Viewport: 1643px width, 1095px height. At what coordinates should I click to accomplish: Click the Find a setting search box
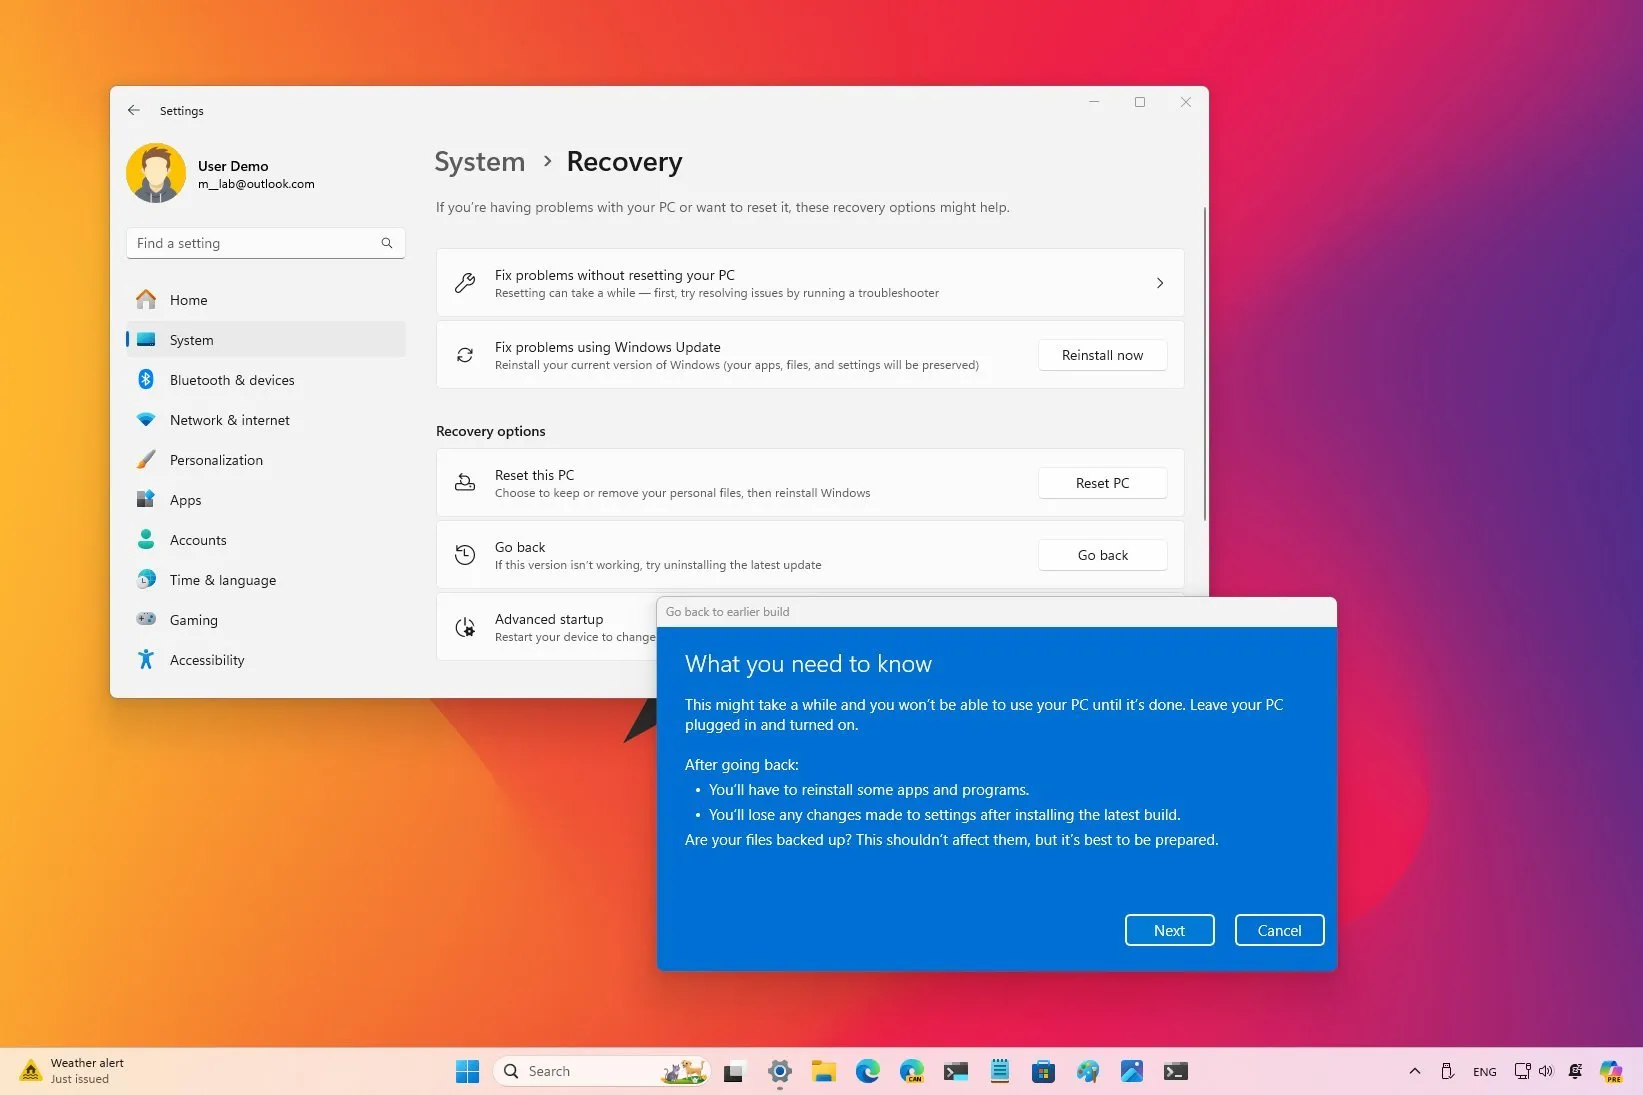pyautogui.click(x=265, y=243)
